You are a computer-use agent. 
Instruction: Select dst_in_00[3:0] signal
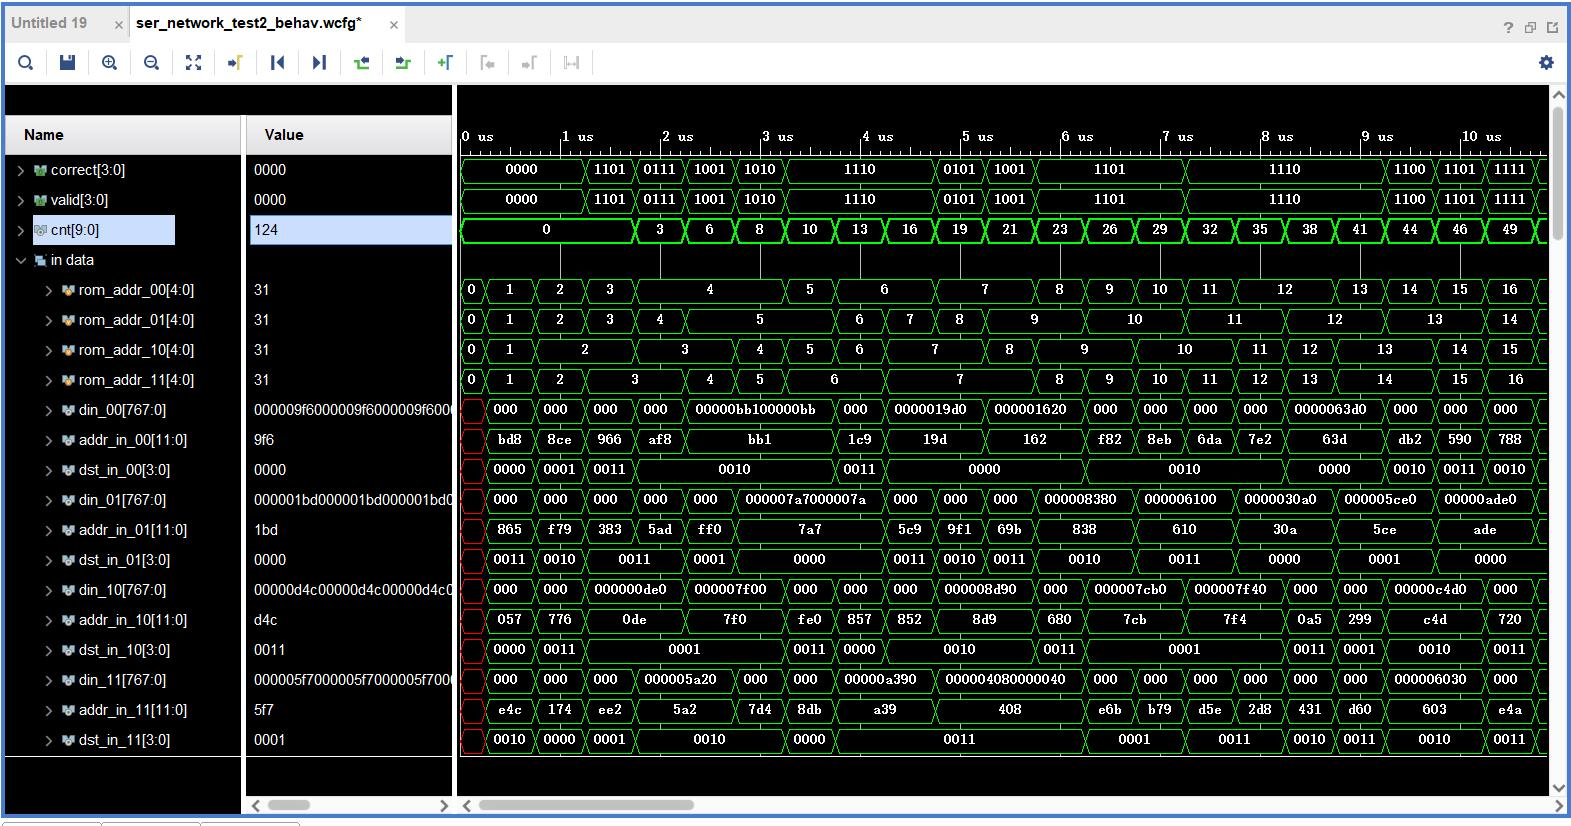click(x=125, y=470)
